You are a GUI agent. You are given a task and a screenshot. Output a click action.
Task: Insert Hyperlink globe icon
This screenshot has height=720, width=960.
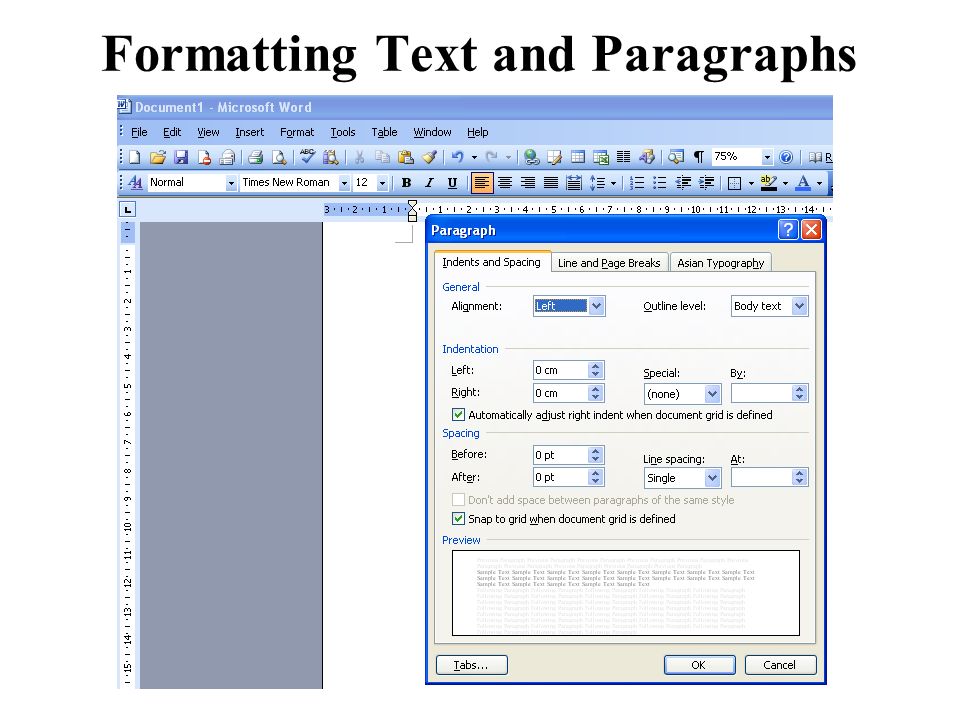coord(531,157)
